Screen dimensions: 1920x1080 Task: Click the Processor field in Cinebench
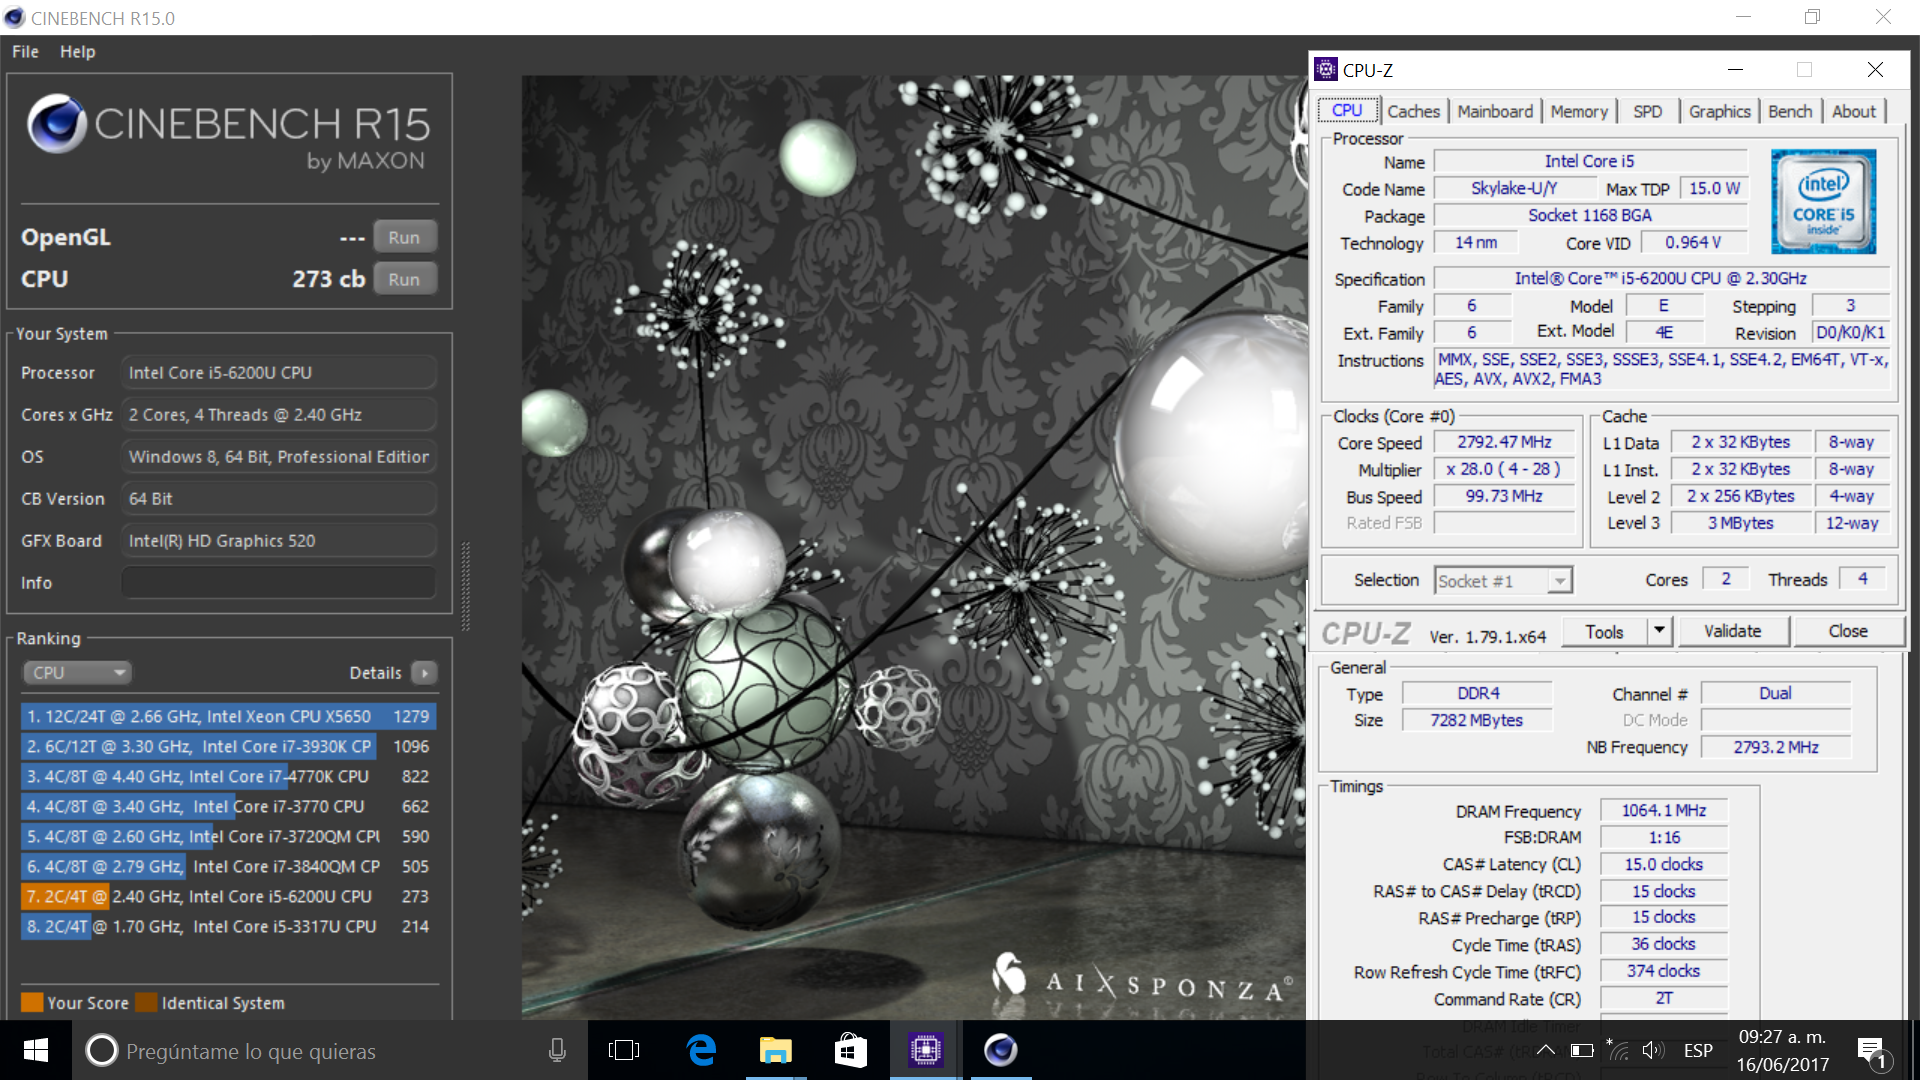[x=278, y=372]
